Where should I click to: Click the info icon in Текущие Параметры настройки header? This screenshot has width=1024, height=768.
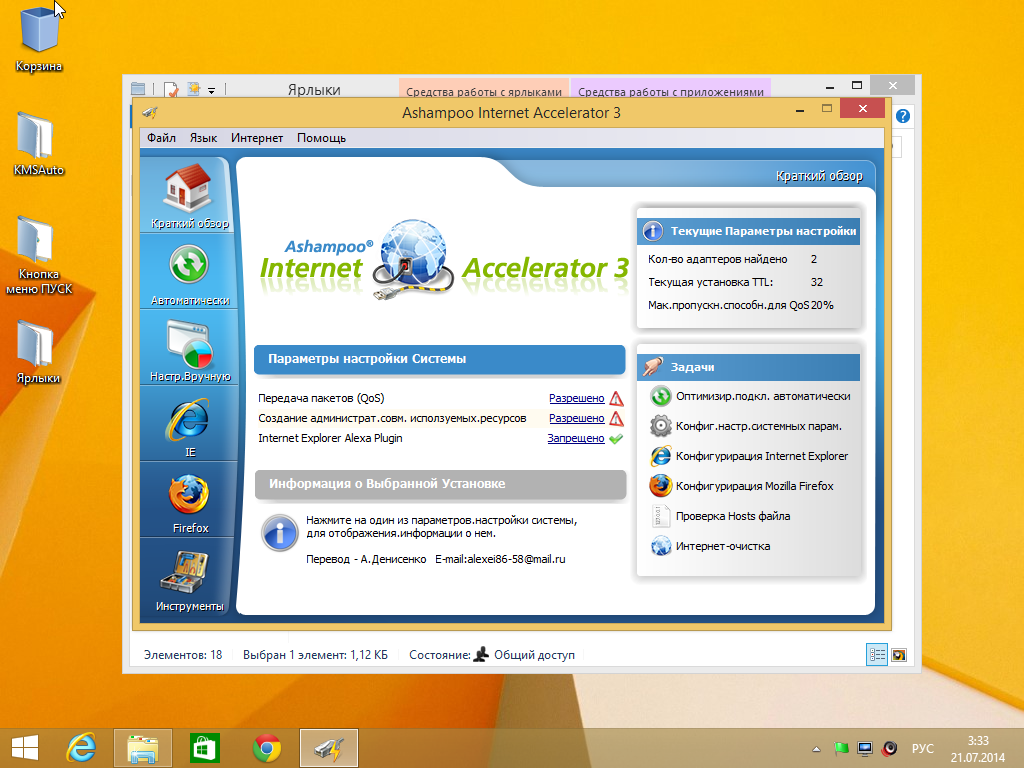tap(652, 231)
